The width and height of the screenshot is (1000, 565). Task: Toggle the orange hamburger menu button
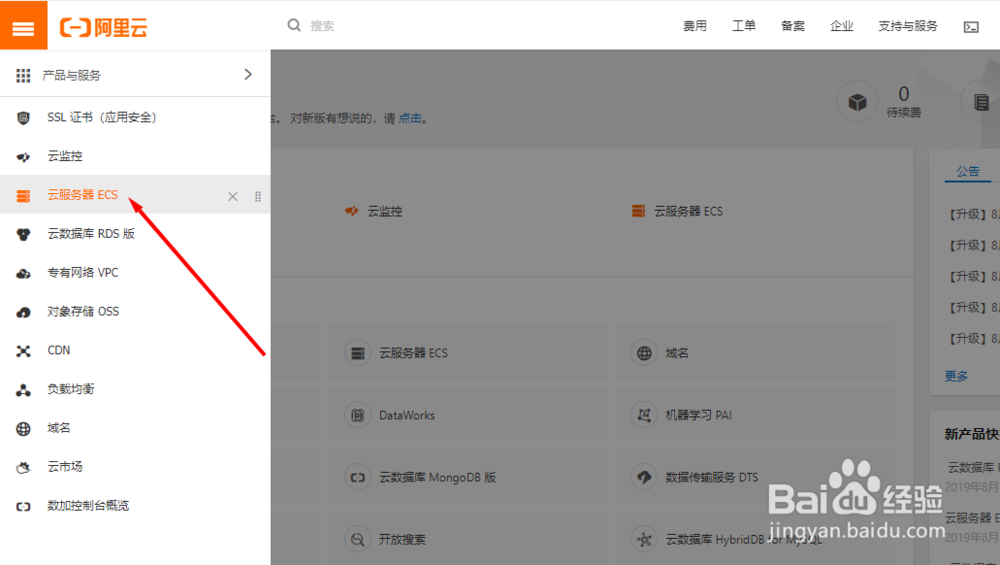pyautogui.click(x=24, y=25)
